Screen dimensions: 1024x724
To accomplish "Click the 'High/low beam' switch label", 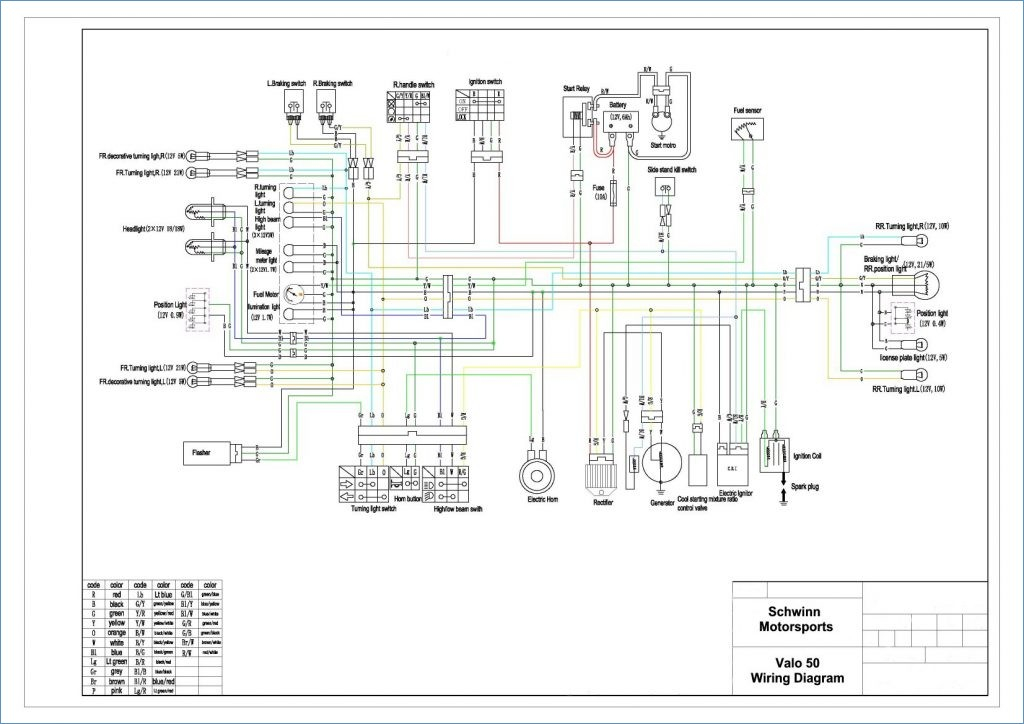I will 458,509.
